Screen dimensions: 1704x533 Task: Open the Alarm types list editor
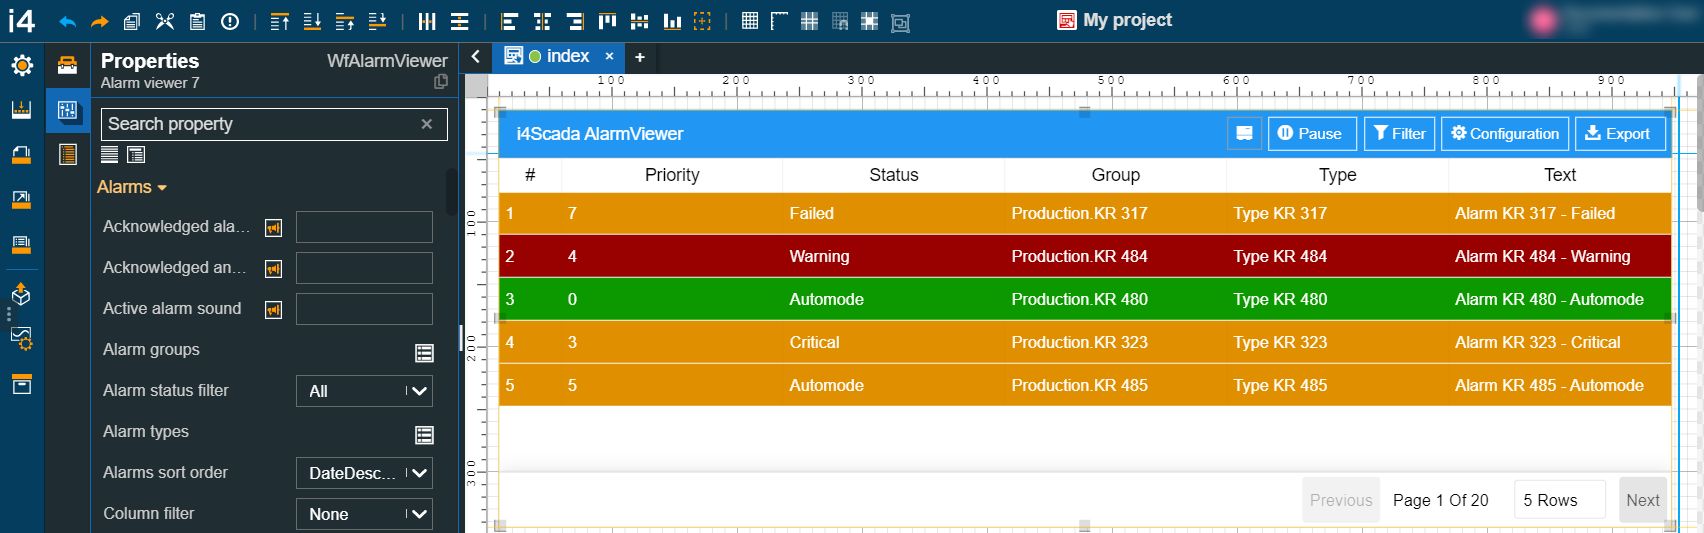(x=424, y=434)
